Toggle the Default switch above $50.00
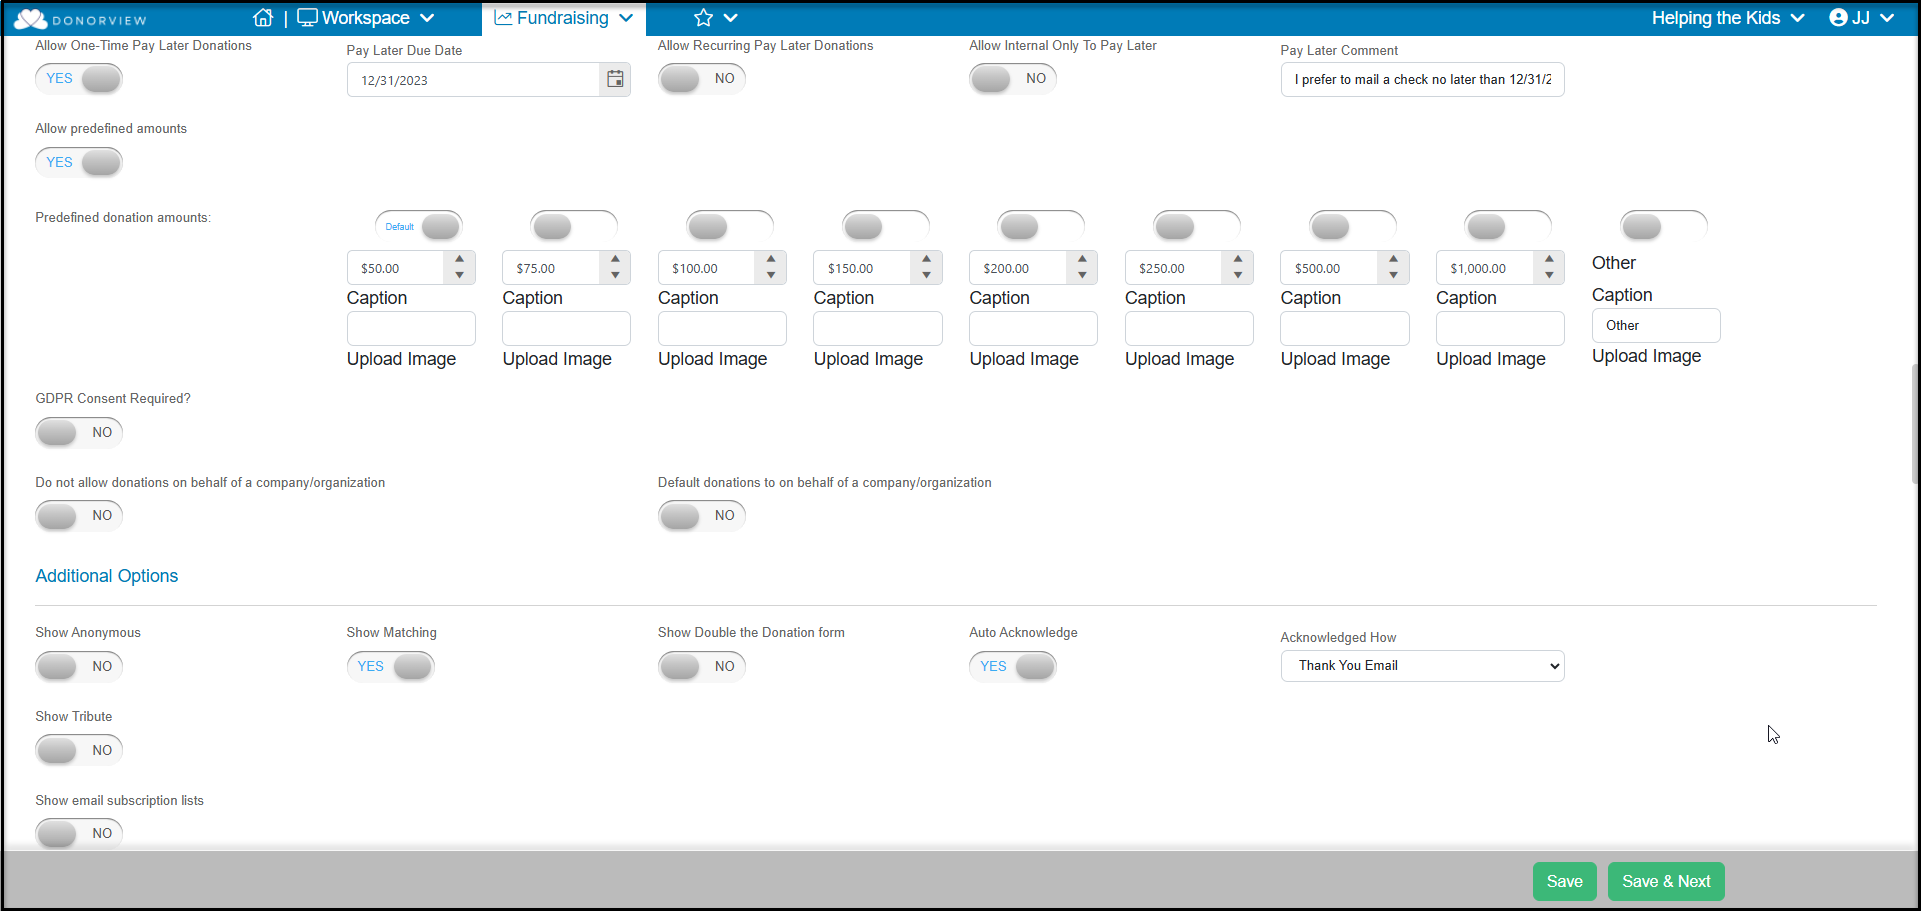Viewport: 1921px width, 911px height. (419, 226)
